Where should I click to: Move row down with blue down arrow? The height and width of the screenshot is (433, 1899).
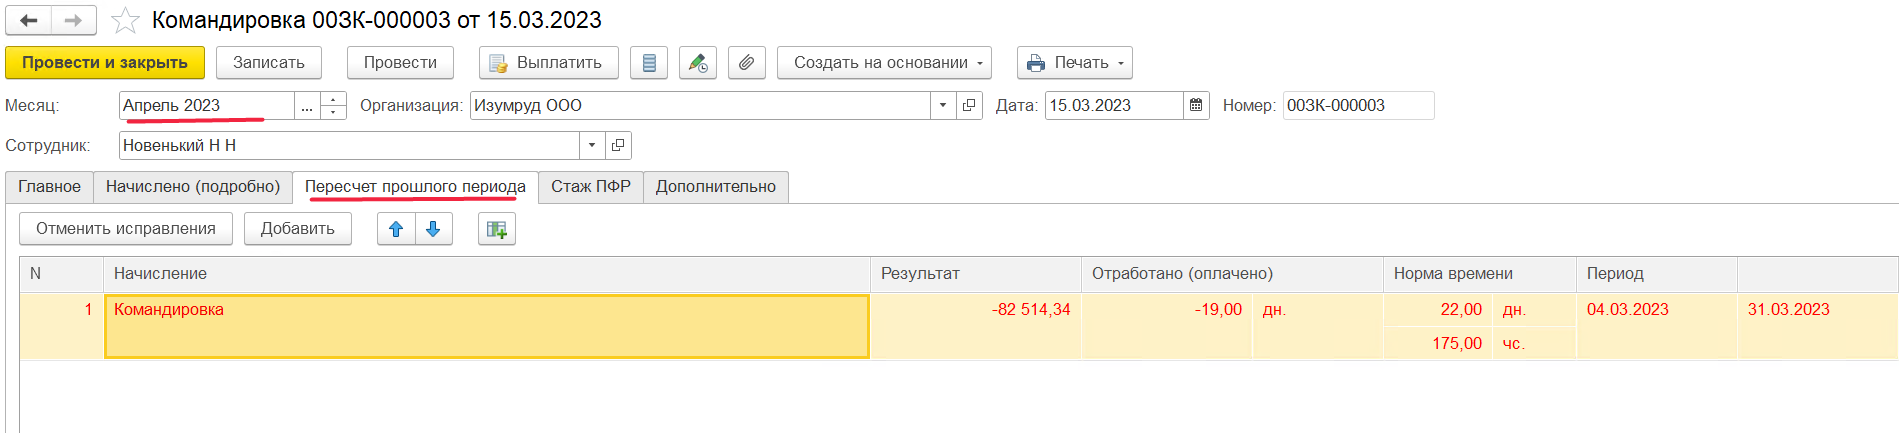coord(433,229)
